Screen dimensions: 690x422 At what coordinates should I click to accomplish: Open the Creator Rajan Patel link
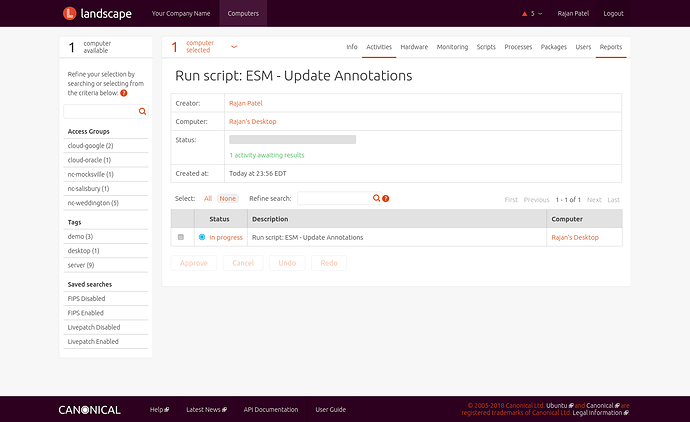coord(246,103)
